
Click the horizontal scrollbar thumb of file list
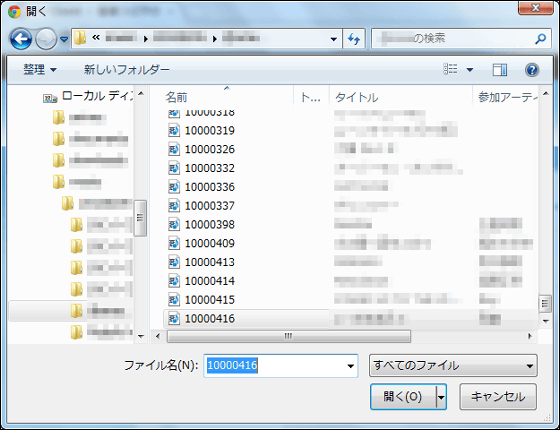[289, 336]
